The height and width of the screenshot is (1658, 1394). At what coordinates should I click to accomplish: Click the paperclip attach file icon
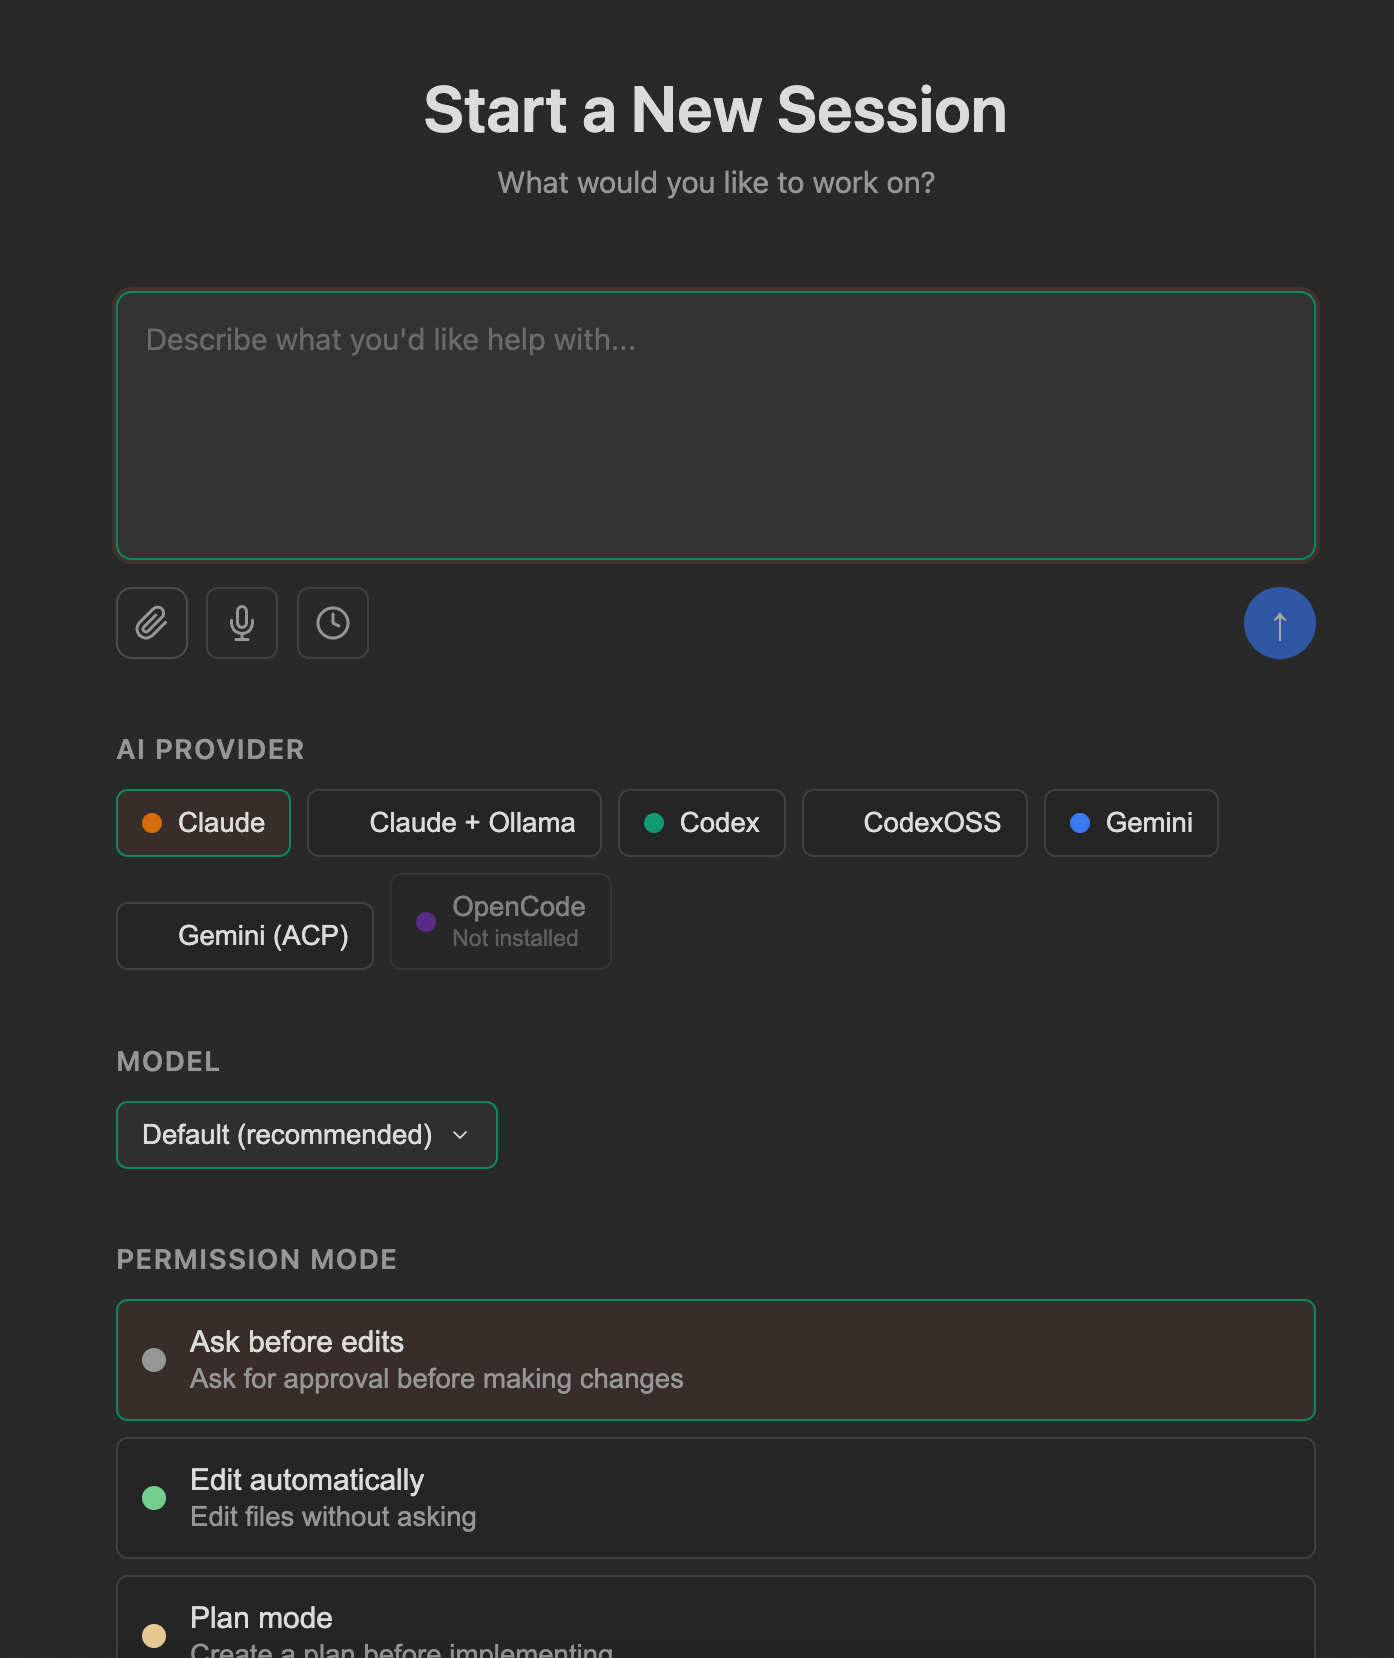click(152, 623)
